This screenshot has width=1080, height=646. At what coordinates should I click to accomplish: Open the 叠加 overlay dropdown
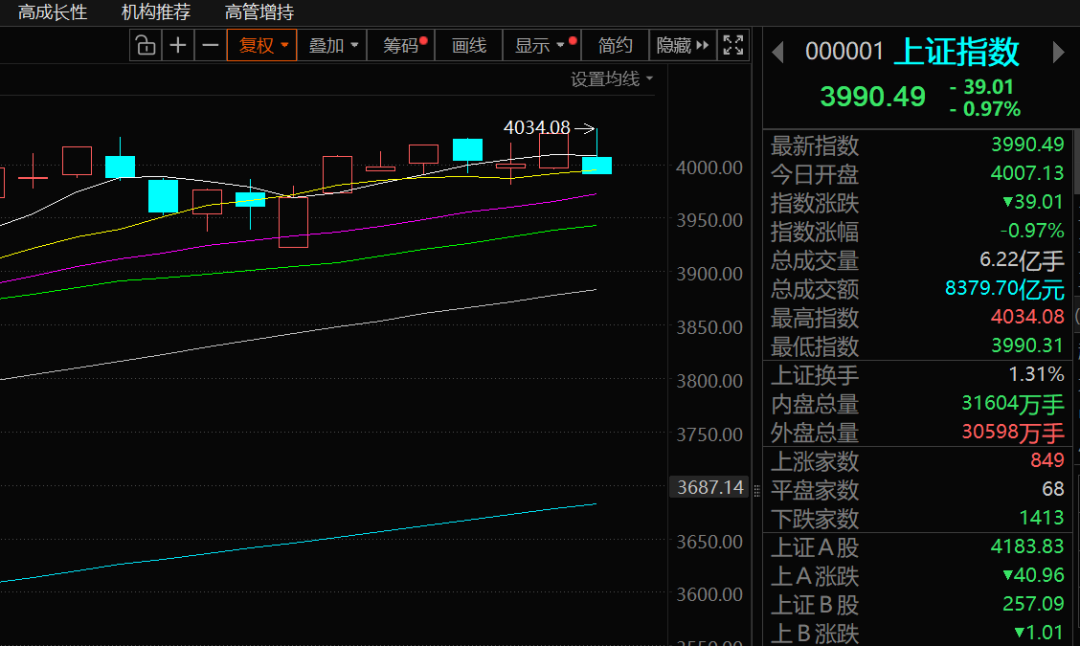point(333,45)
